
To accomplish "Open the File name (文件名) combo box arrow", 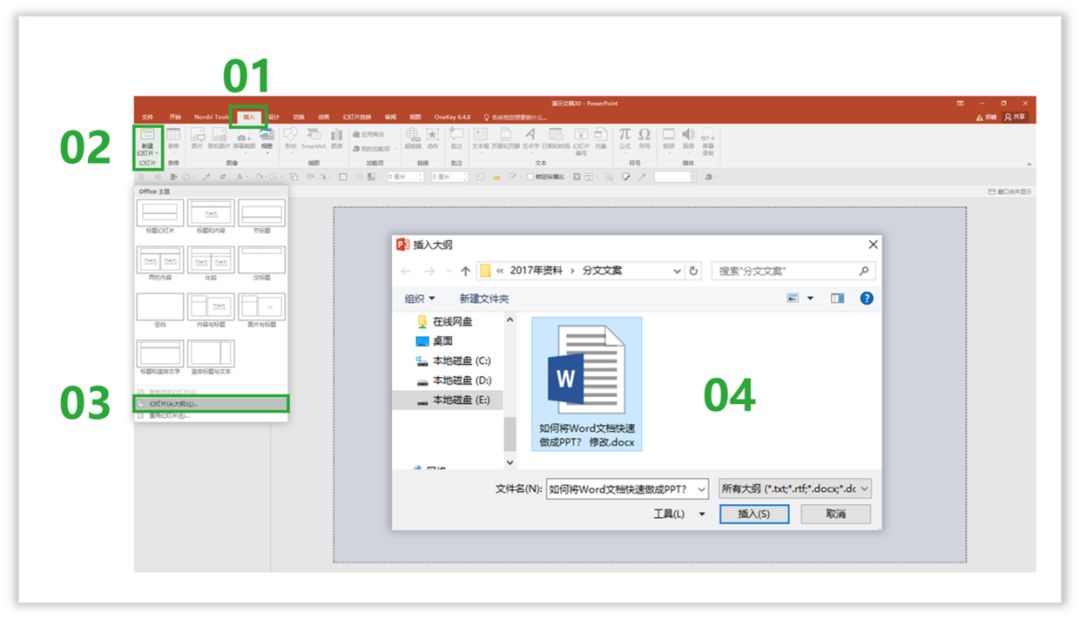I will click(701, 489).
